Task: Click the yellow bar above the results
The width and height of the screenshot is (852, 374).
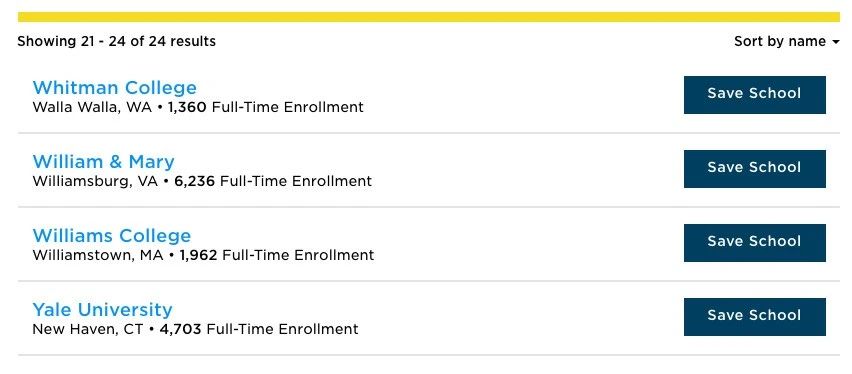Action: pos(429,17)
